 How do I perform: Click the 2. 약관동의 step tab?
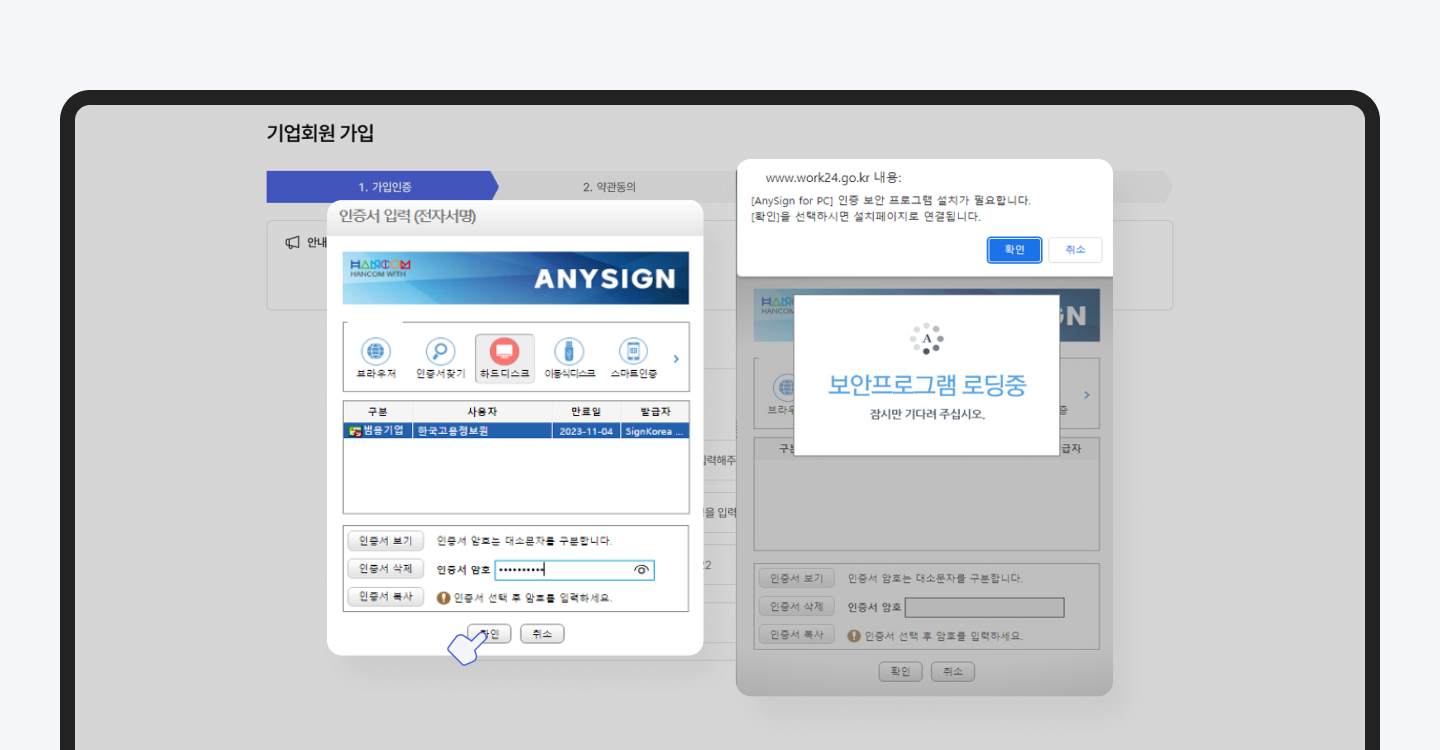[610, 187]
